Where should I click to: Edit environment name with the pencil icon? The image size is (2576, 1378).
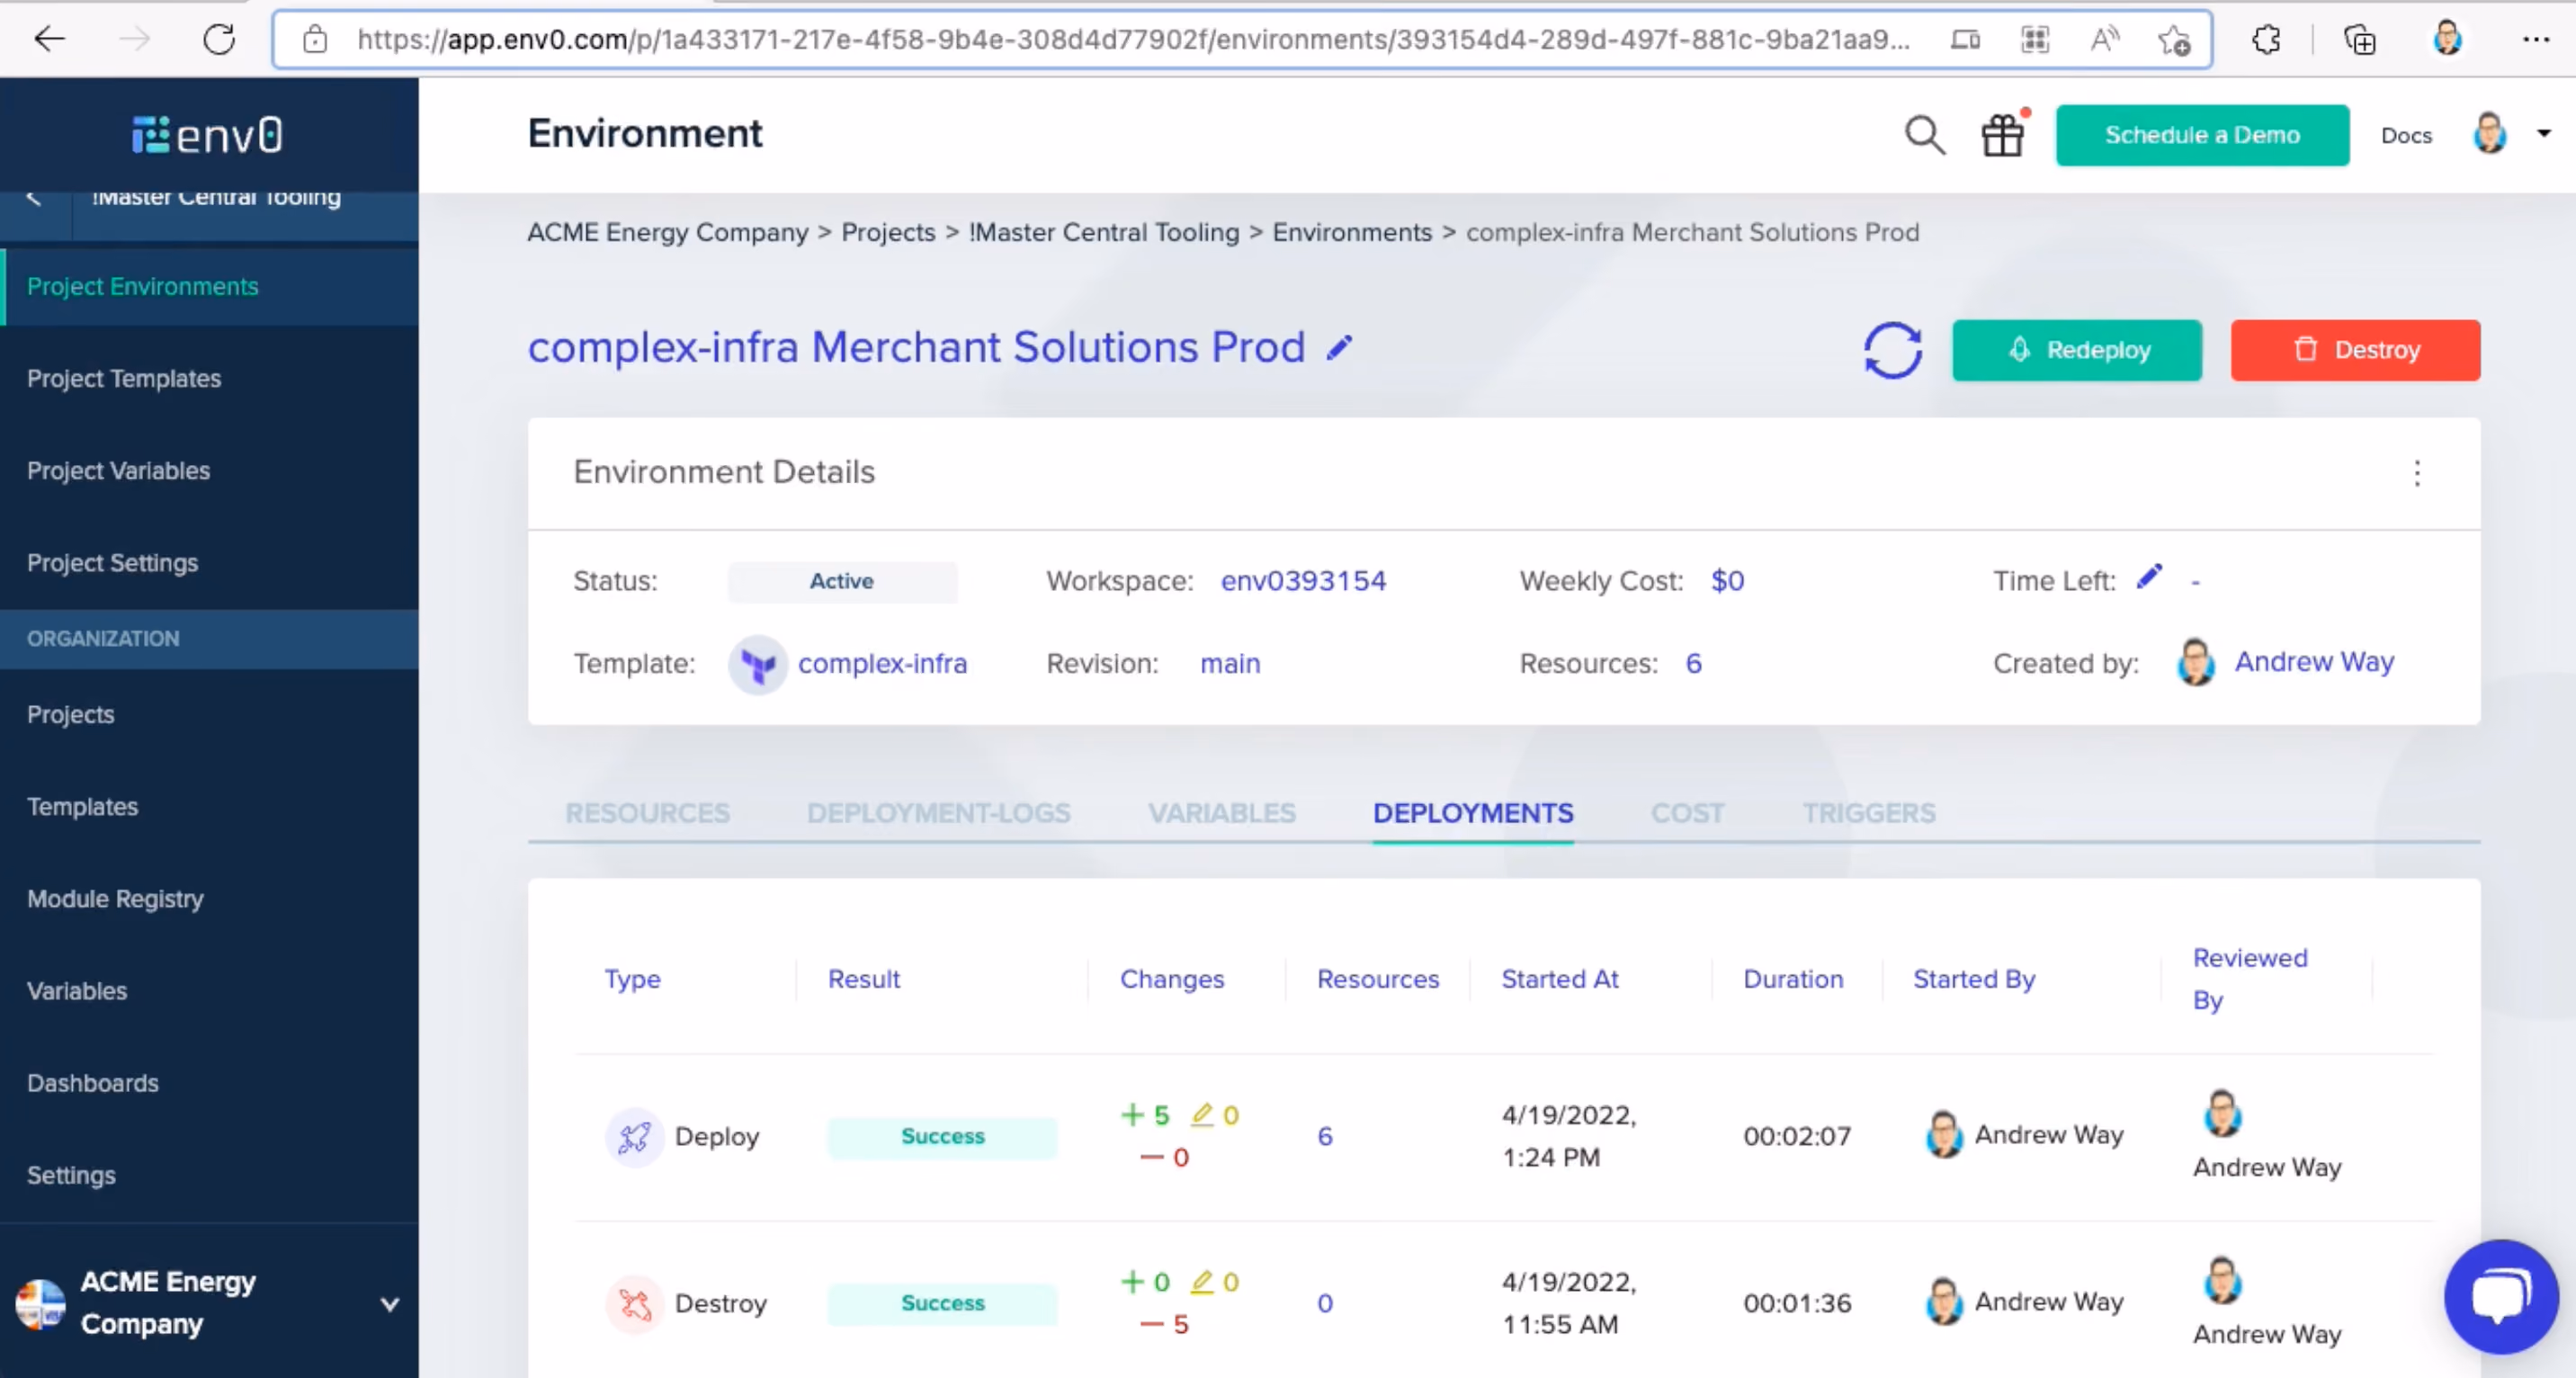[1339, 348]
